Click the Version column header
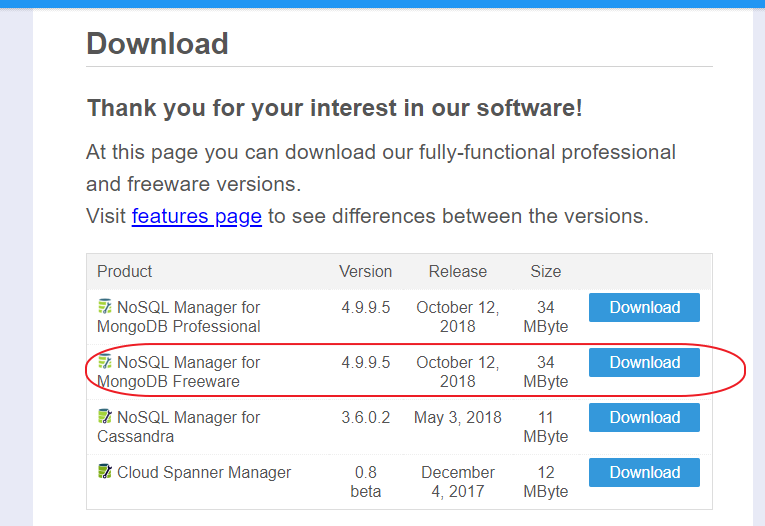The width and height of the screenshot is (765, 526). 365,271
